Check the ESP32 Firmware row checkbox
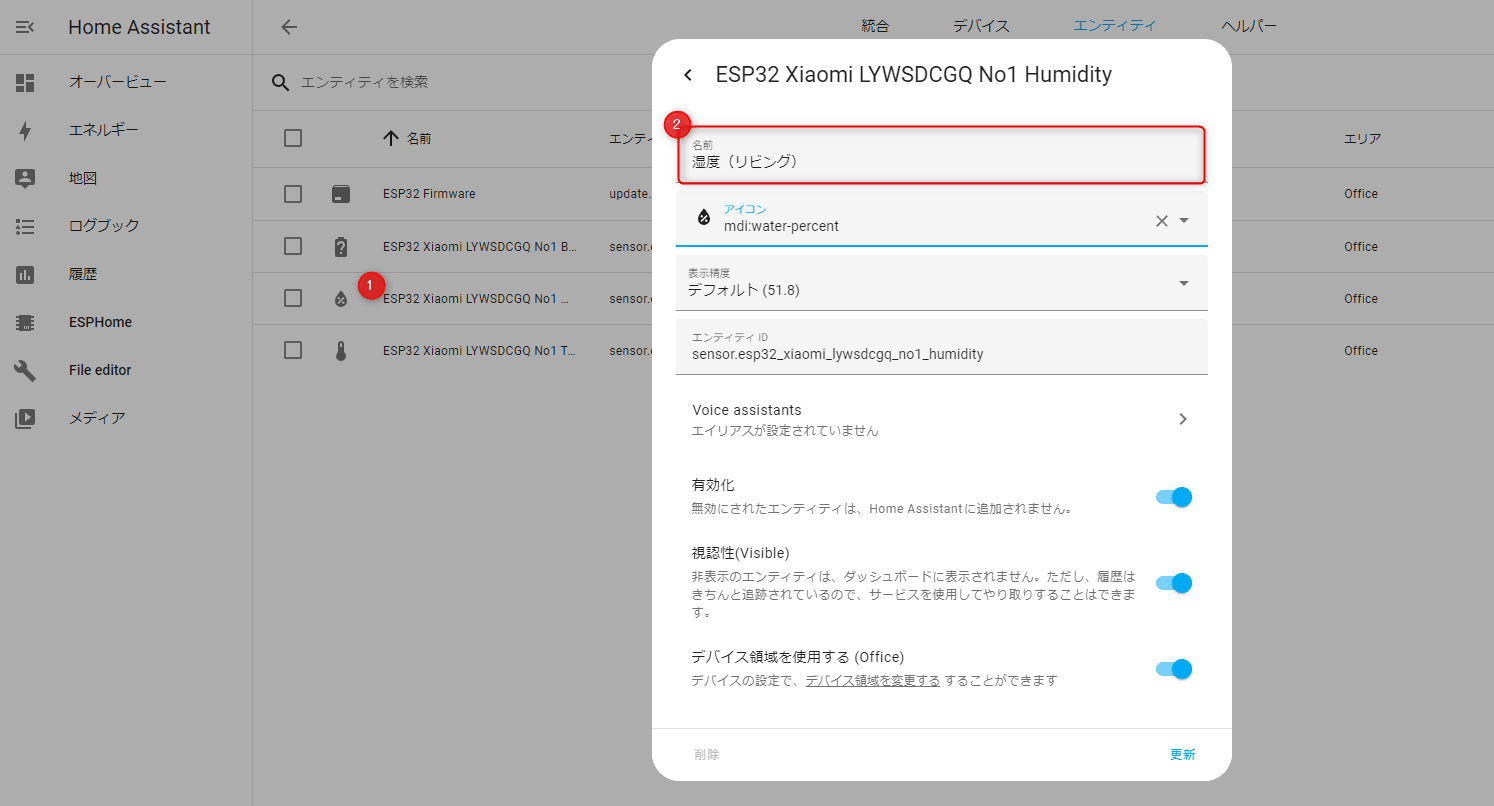This screenshot has height=806, width=1494. pos(293,194)
